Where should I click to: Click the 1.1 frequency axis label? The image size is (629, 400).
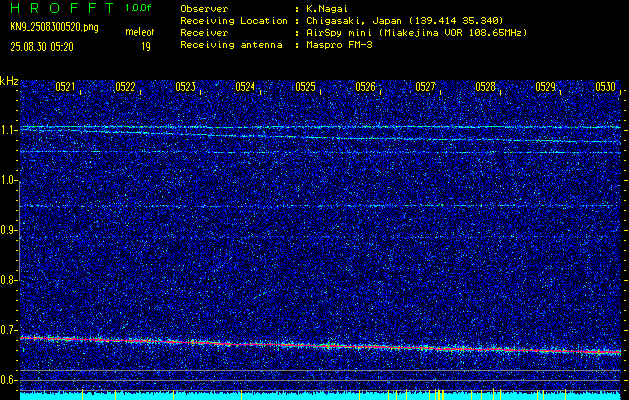(8, 130)
